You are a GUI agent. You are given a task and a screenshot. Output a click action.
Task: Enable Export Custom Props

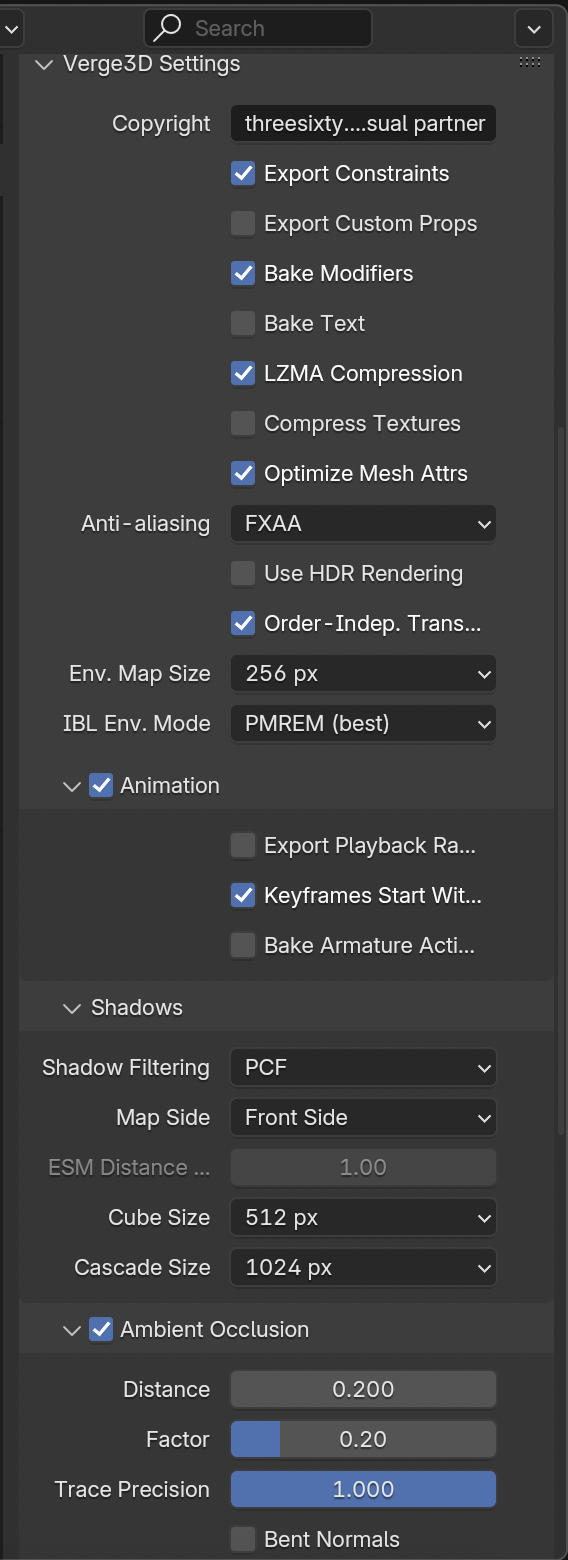point(243,224)
